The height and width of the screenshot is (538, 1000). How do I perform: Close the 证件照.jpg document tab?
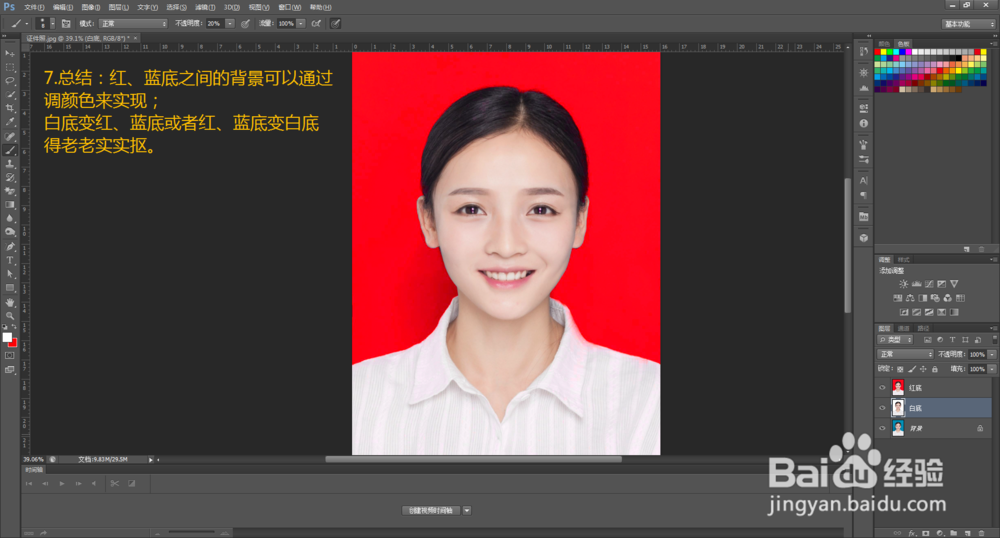(135, 38)
